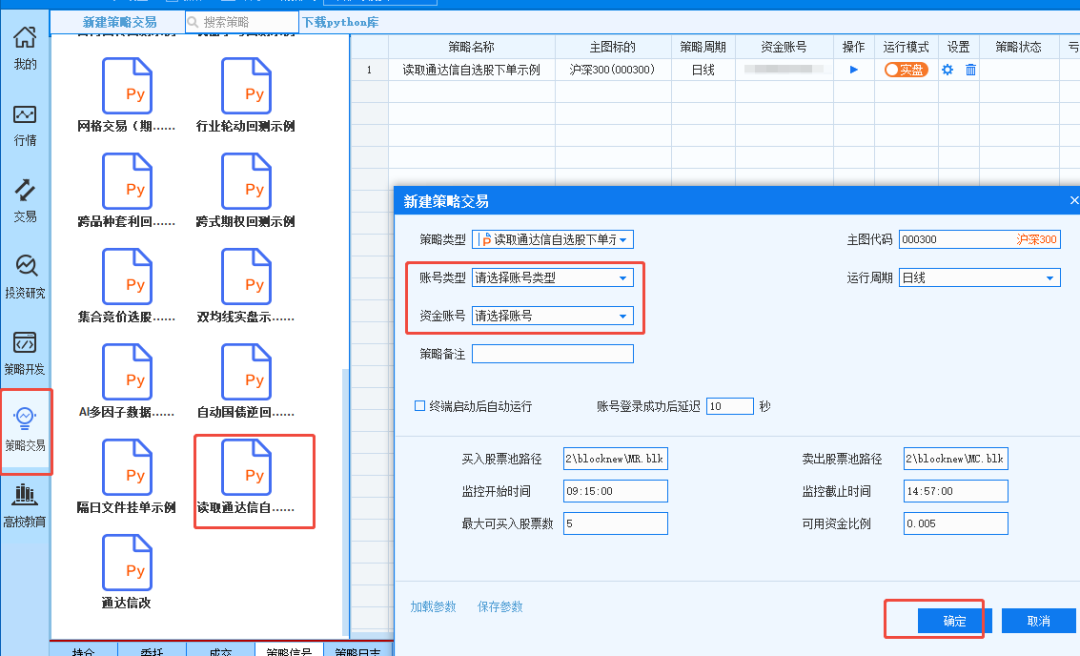The height and width of the screenshot is (656, 1080).
Task: Click the 策略名称 column header
Action: click(x=472, y=47)
